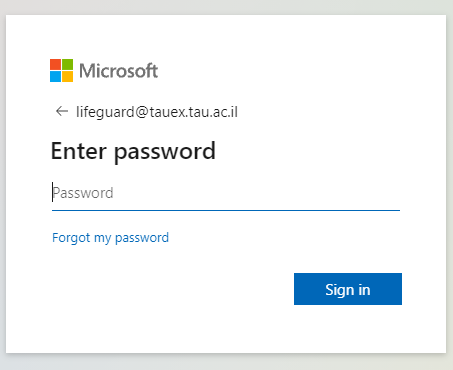Image resolution: width=453 pixels, height=370 pixels.
Task: Click the "Sign in" text on the button
Action: point(348,290)
